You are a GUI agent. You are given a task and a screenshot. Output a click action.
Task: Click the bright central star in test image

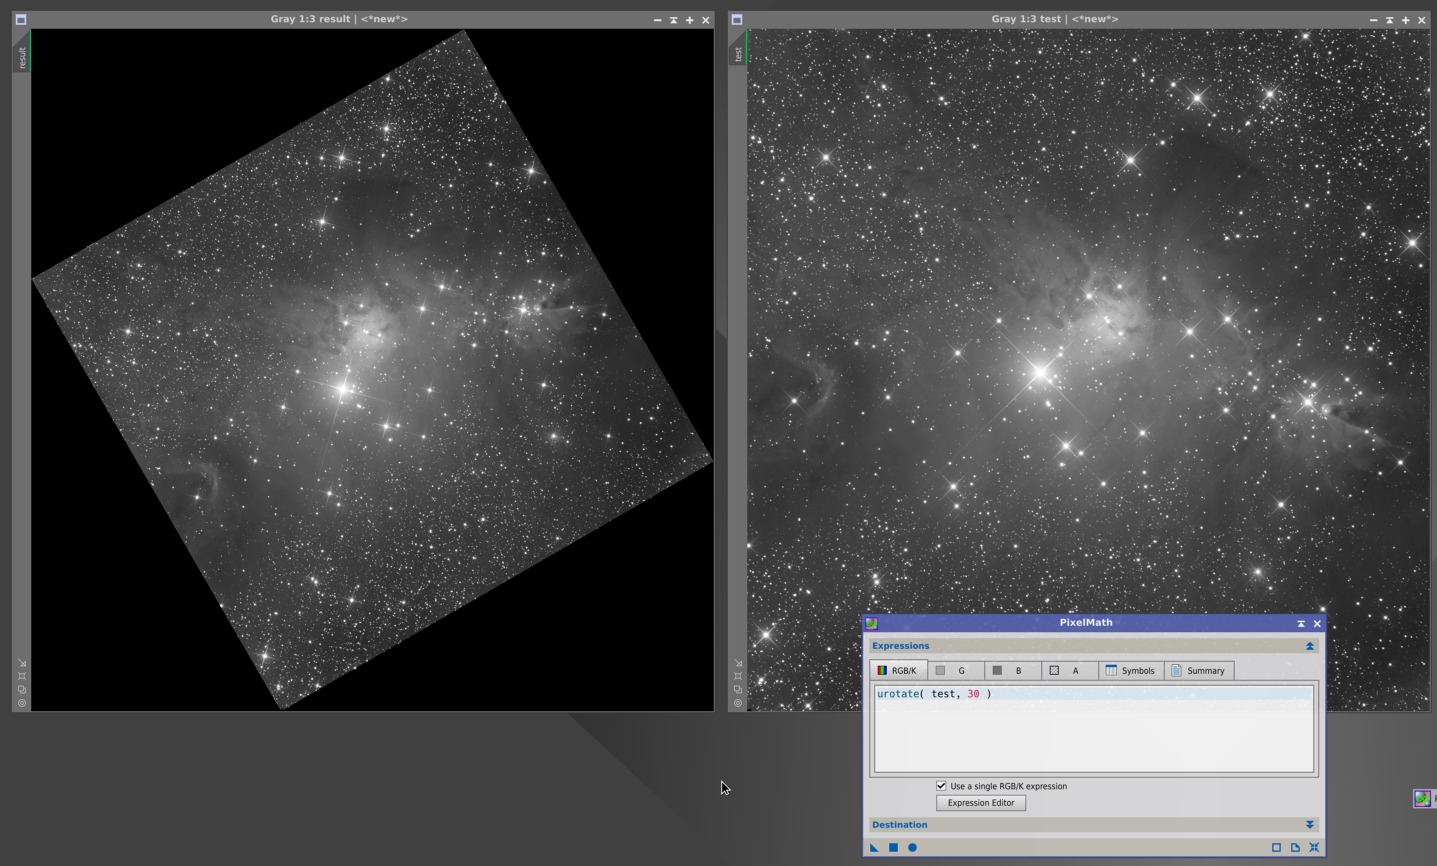tap(1040, 373)
